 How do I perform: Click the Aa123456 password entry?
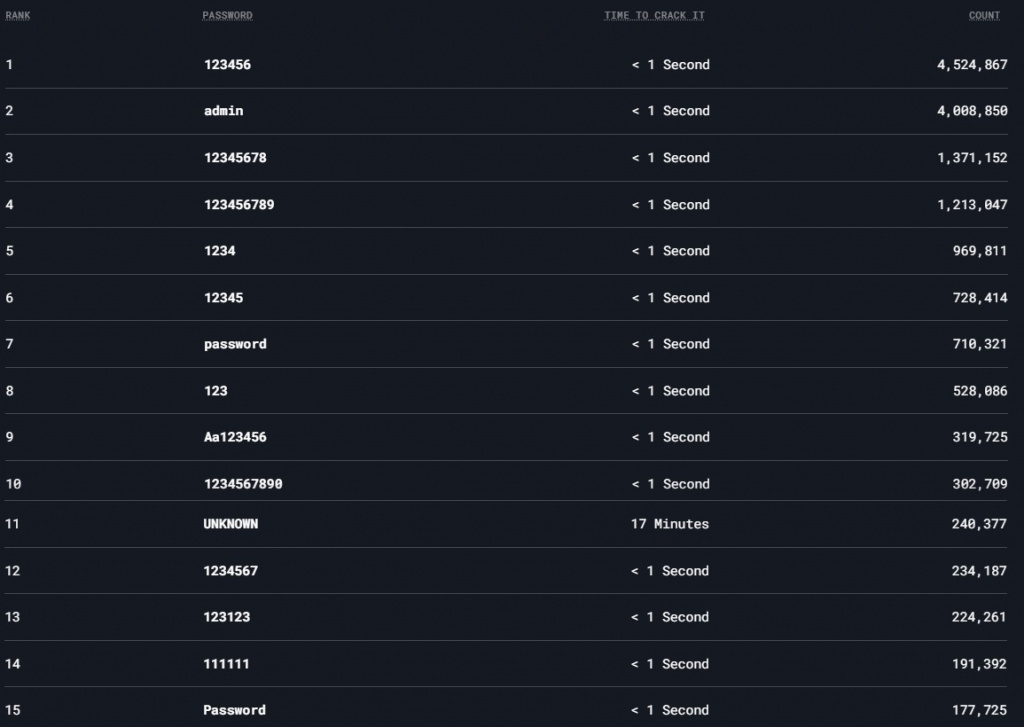pos(235,437)
